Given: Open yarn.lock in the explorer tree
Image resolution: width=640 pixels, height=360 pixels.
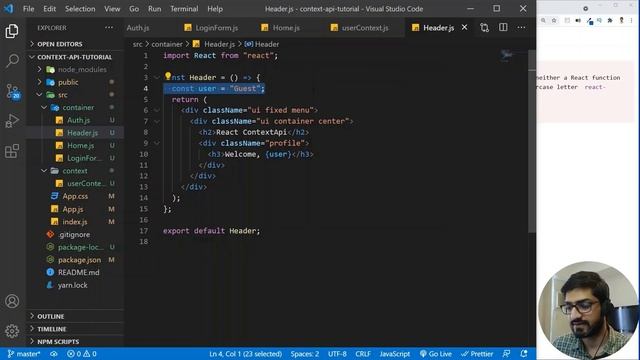Looking at the screenshot, I should [73, 285].
